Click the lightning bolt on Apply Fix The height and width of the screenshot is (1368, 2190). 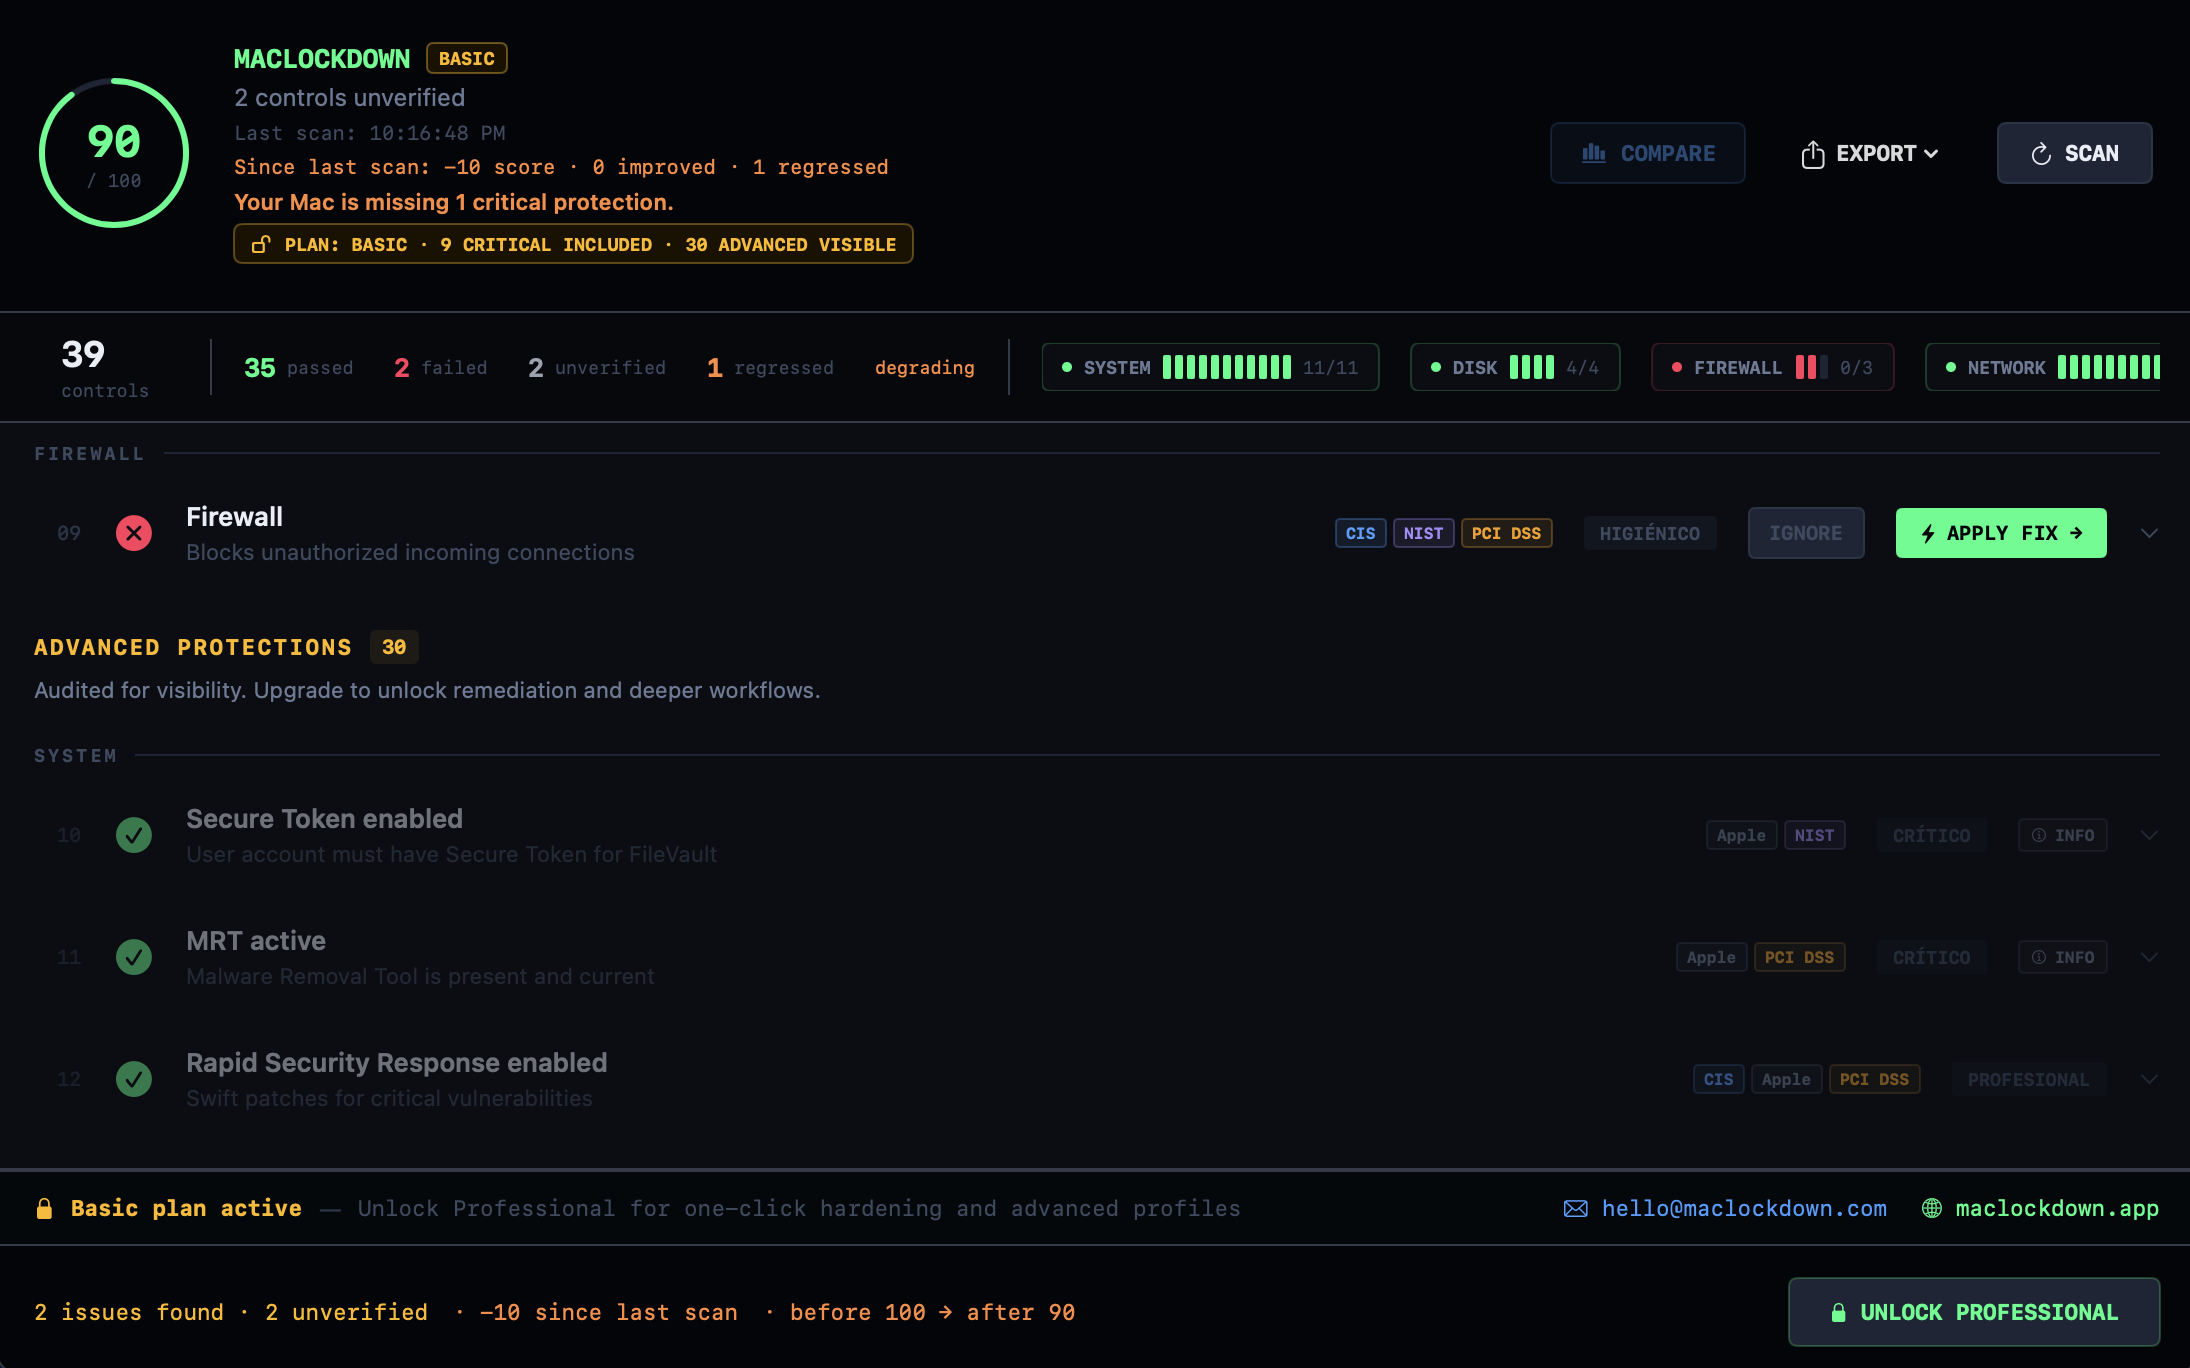[1928, 533]
